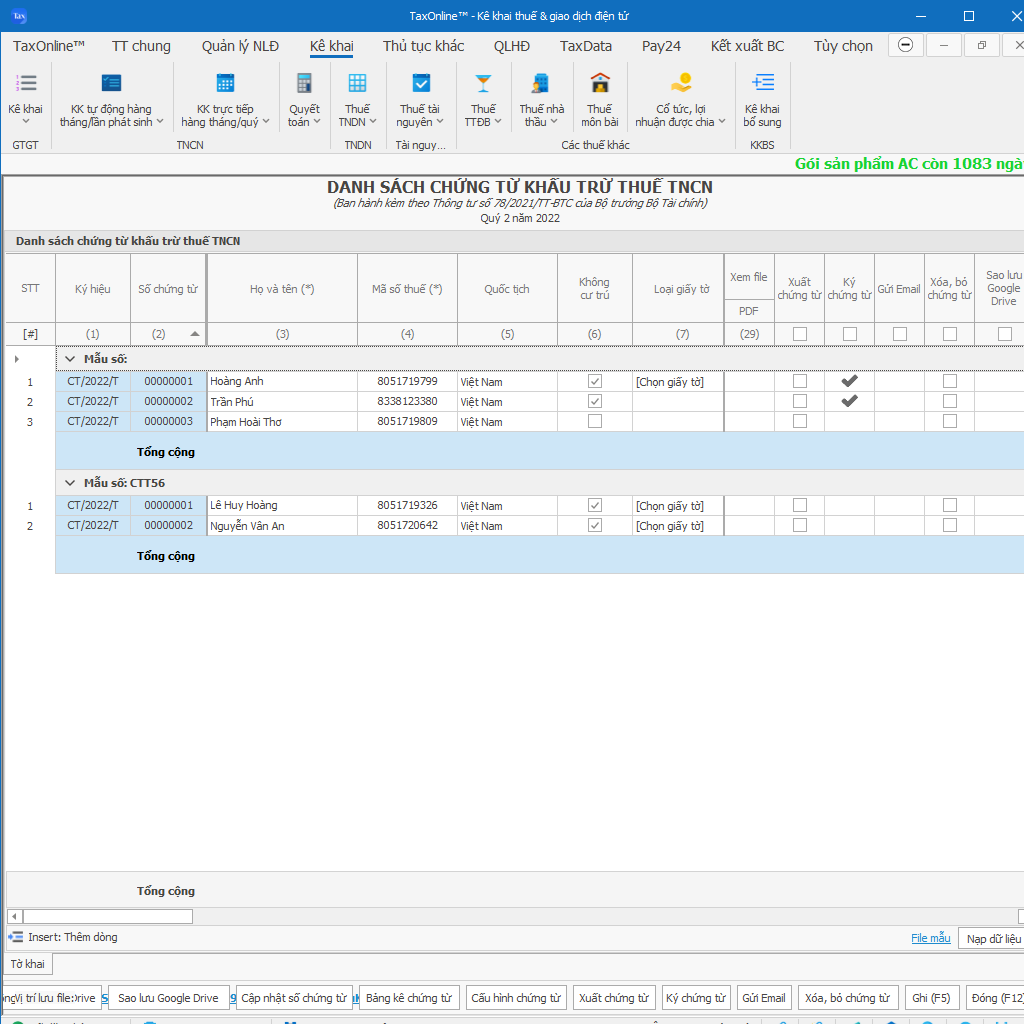
Task: Enable the Gửi Email column checkbox
Action: [x=898, y=335]
